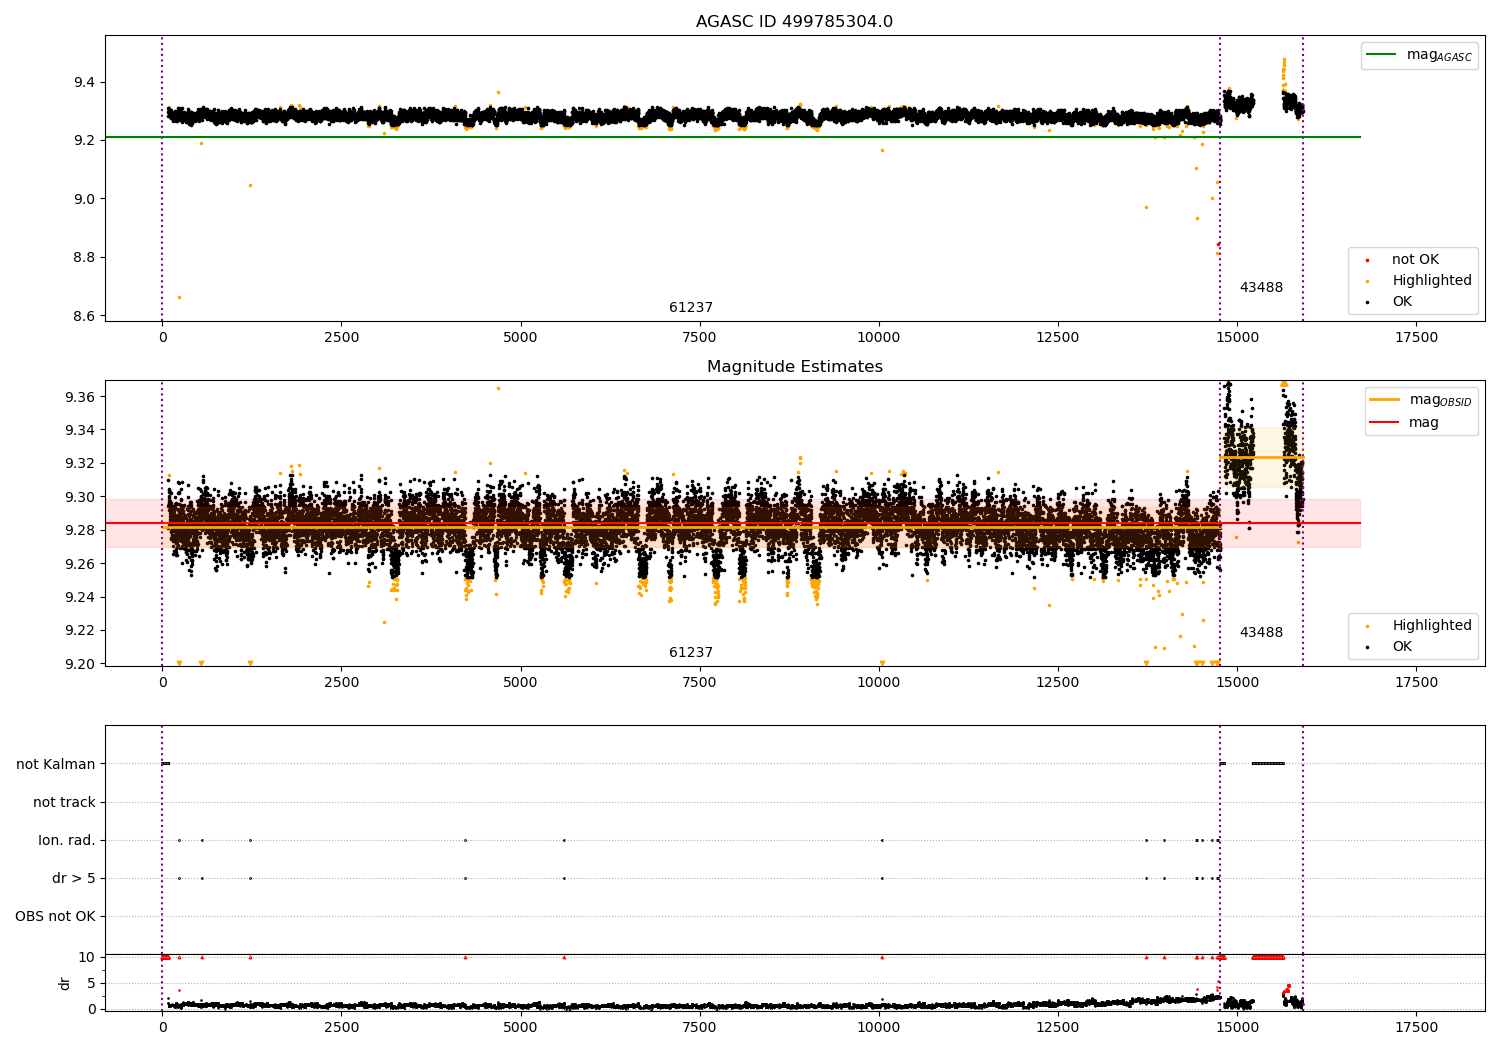Click the '9.0' y-axis tick in top plot
The height and width of the screenshot is (1050, 1500).
point(85,199)
